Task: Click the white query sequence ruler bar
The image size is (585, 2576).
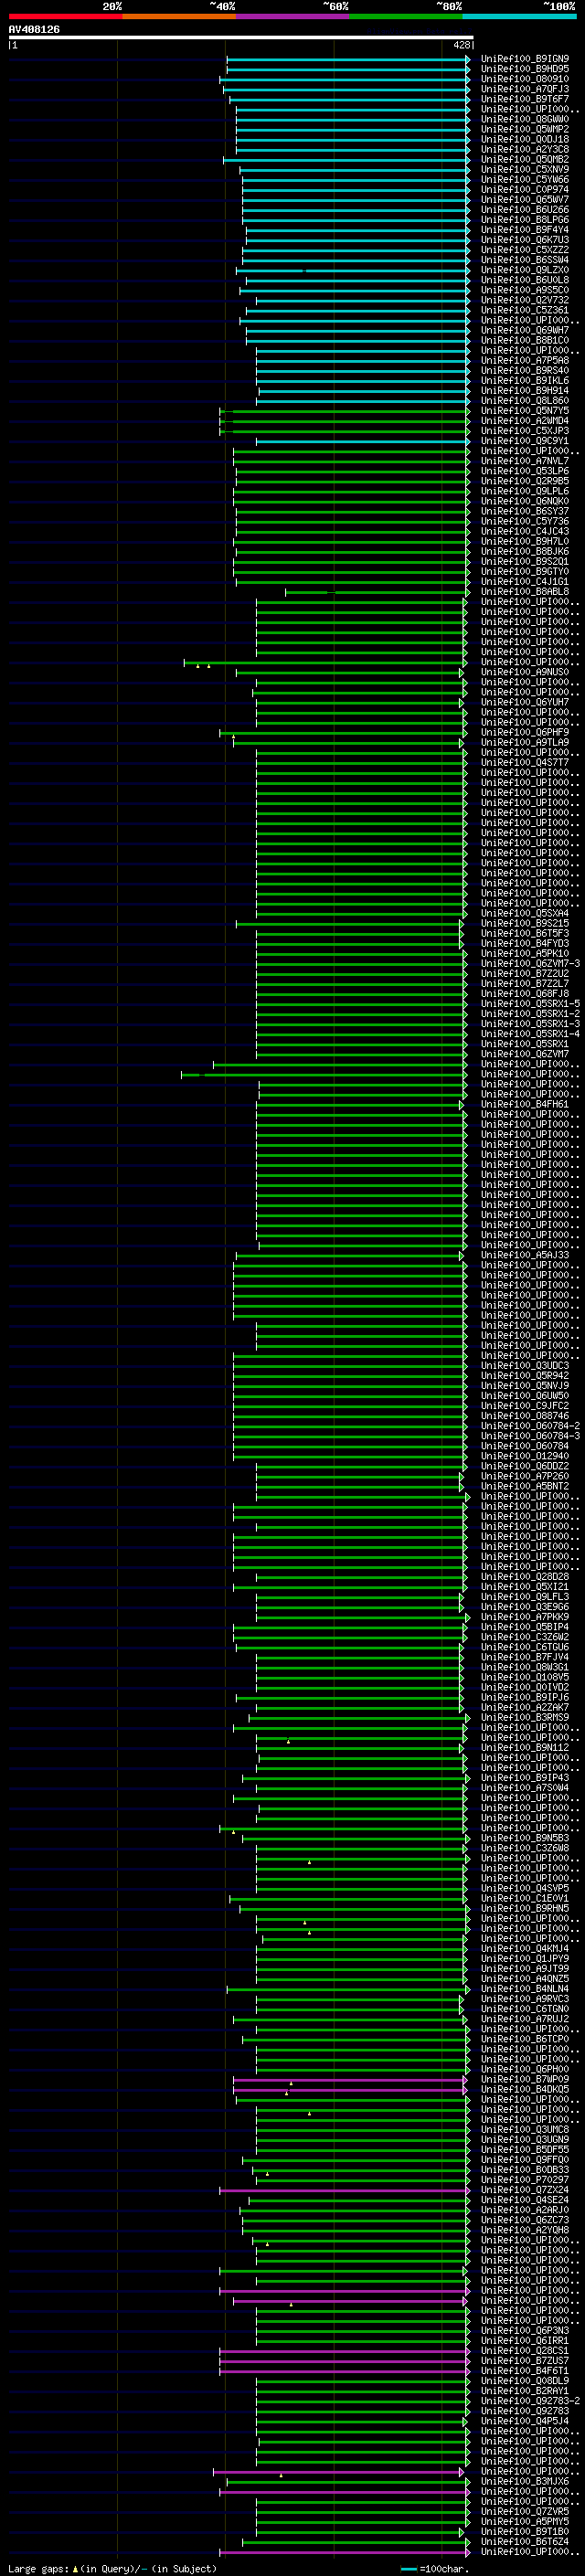Action: tap(241, 37)
